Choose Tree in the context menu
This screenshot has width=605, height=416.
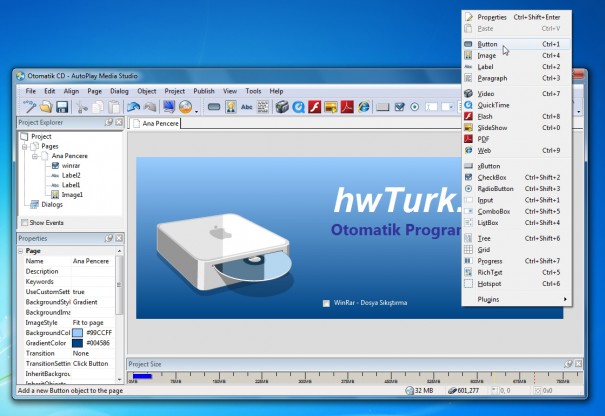click(x=517, y=238)
